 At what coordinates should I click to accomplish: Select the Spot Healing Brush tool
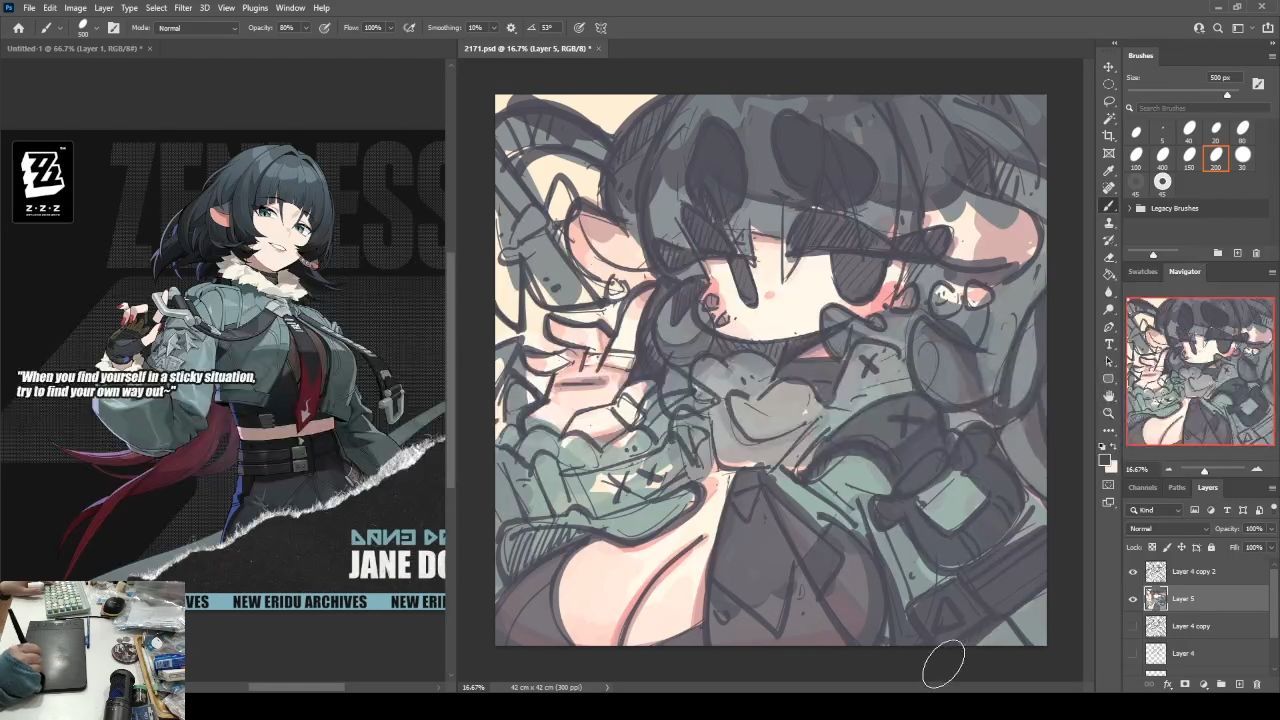click(x=1109, y=188)
